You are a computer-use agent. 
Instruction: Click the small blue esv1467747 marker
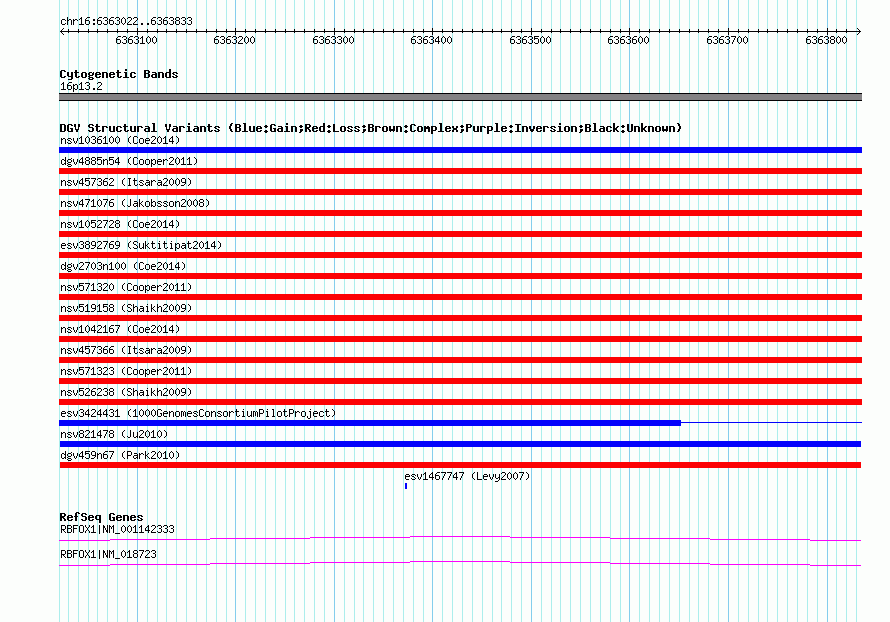(406, 486)
